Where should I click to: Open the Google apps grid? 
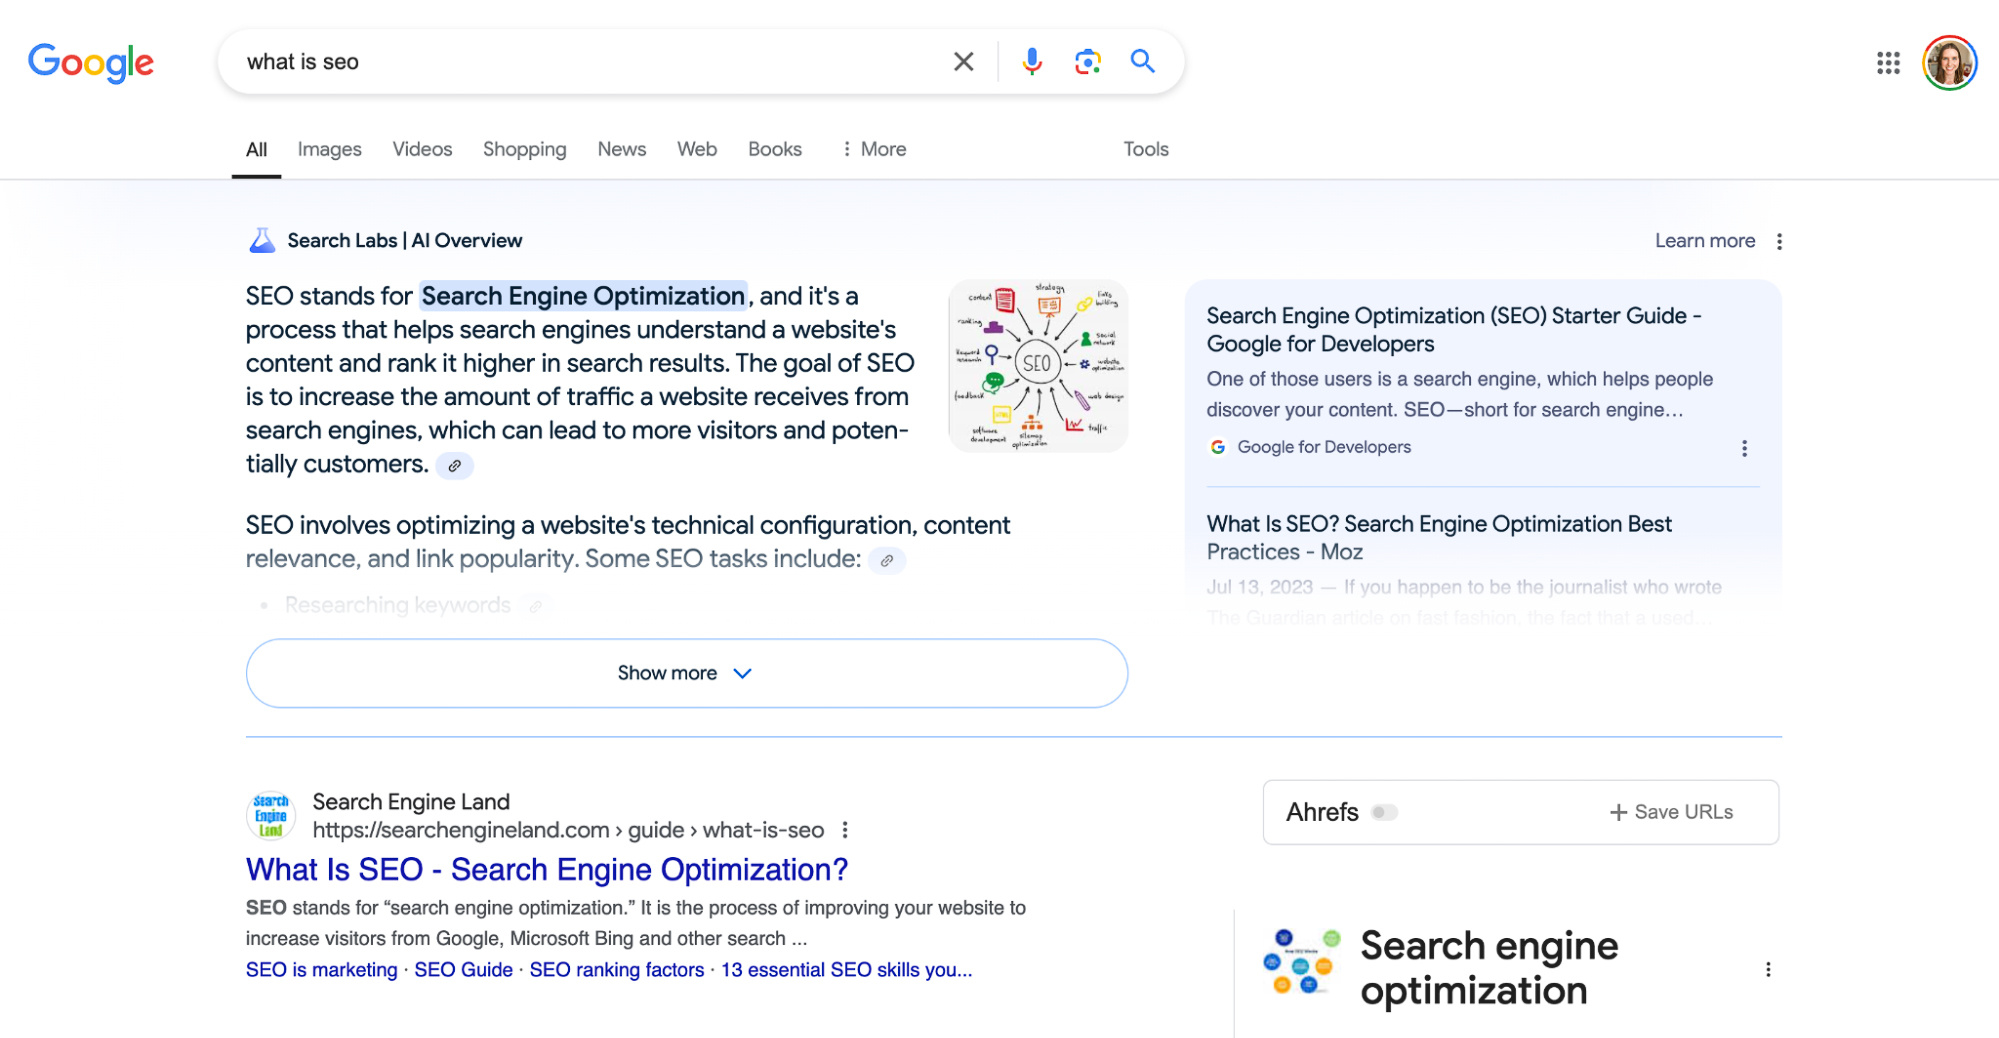pos(1888,63)
